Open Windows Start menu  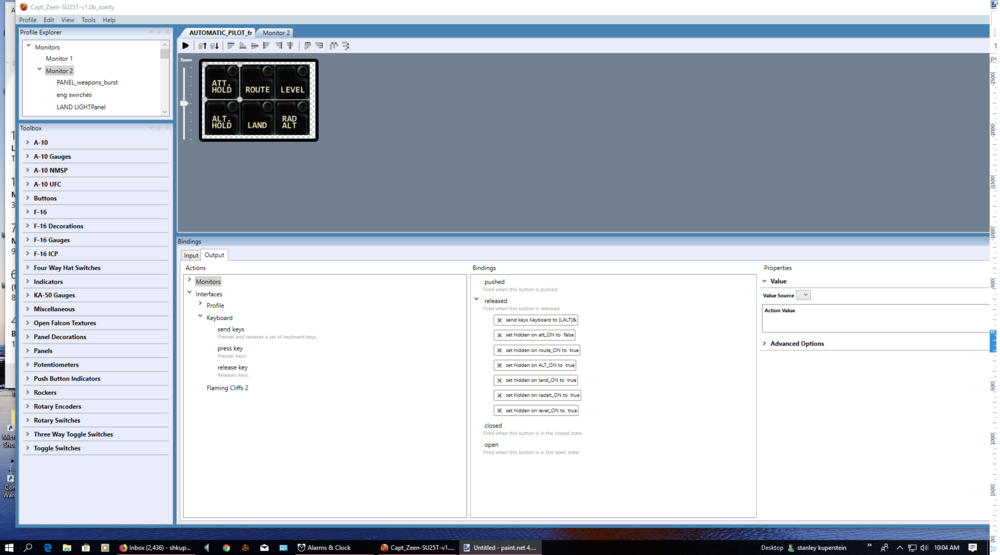click(x=9, y=547)
